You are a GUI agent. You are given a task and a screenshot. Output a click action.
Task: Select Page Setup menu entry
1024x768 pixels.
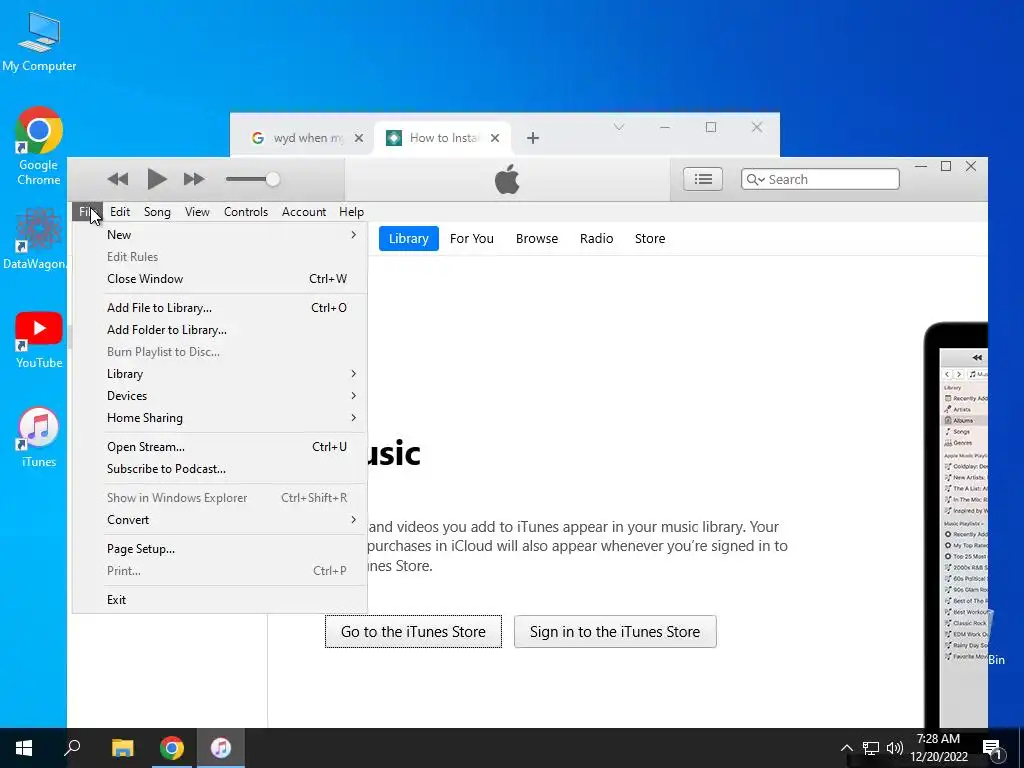pos(220,549)
